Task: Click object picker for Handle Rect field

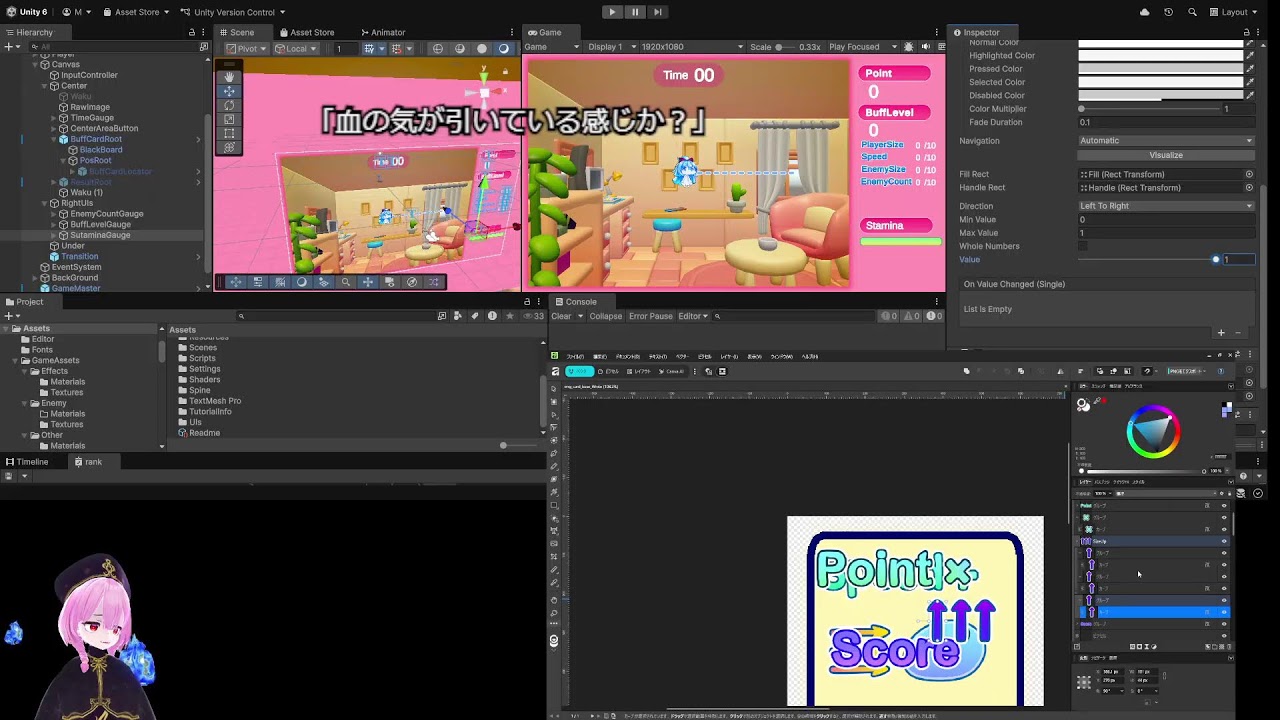Action: click(1249, 188)
